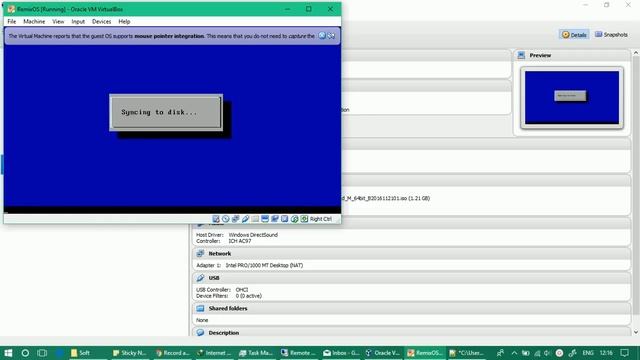Switch to Sticky Notes taskbar button
Screen dimensions: 640x360
129,353
